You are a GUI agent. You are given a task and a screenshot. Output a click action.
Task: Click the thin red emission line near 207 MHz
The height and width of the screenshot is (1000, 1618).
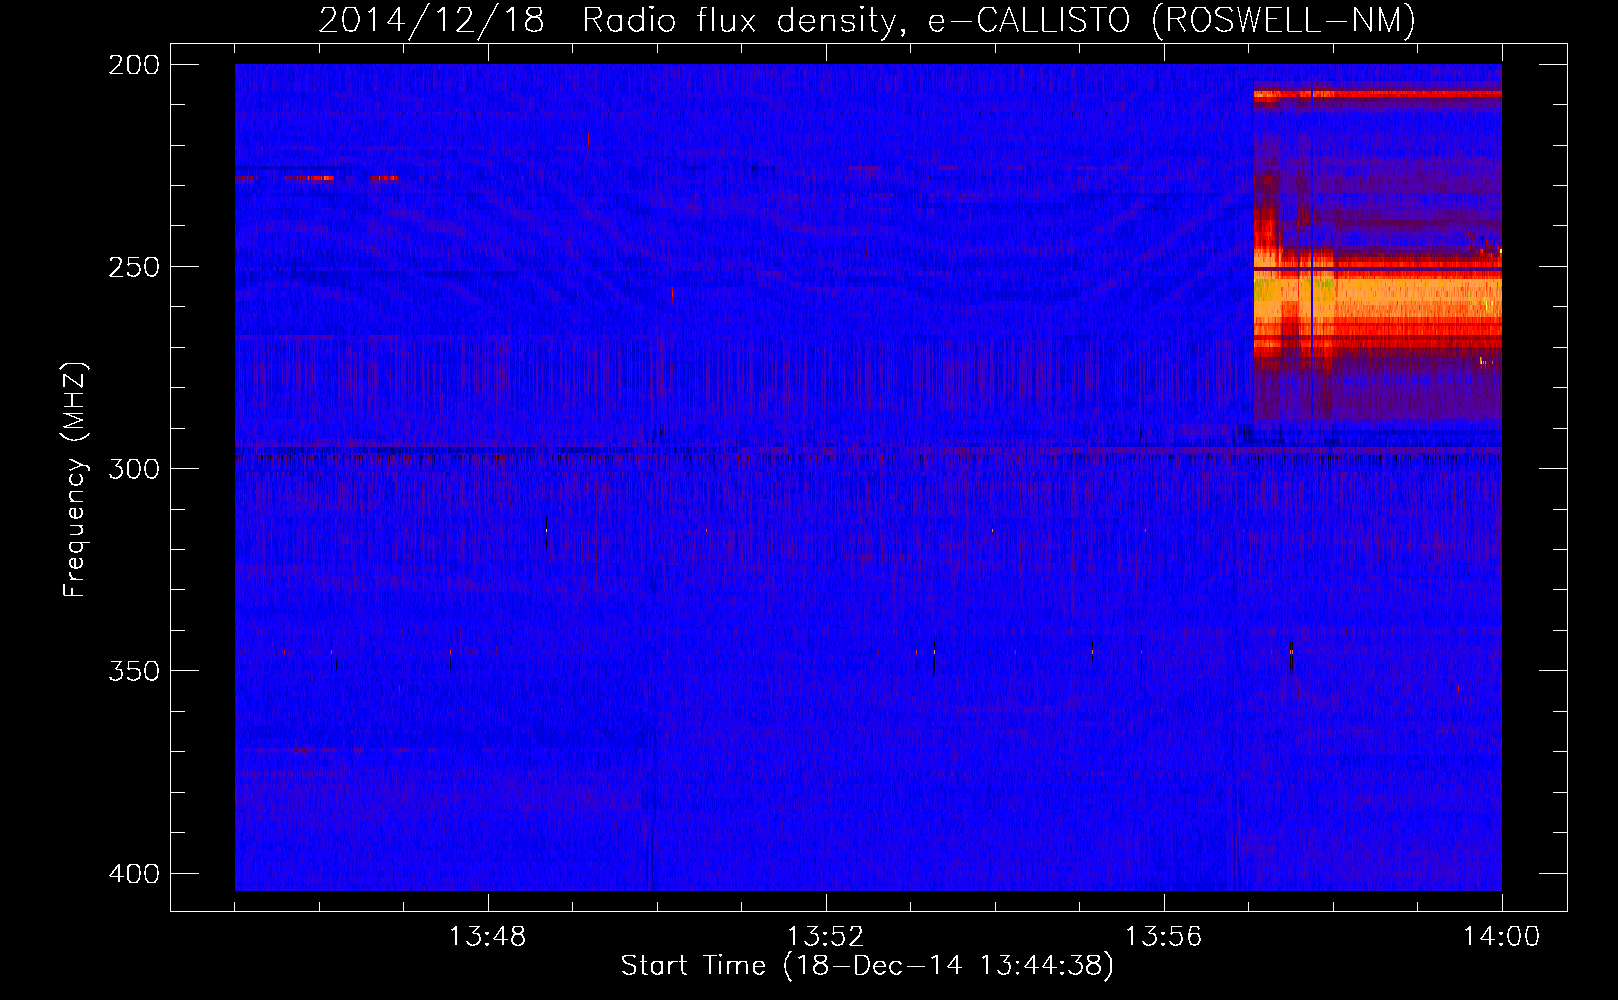click(1378, 95)
